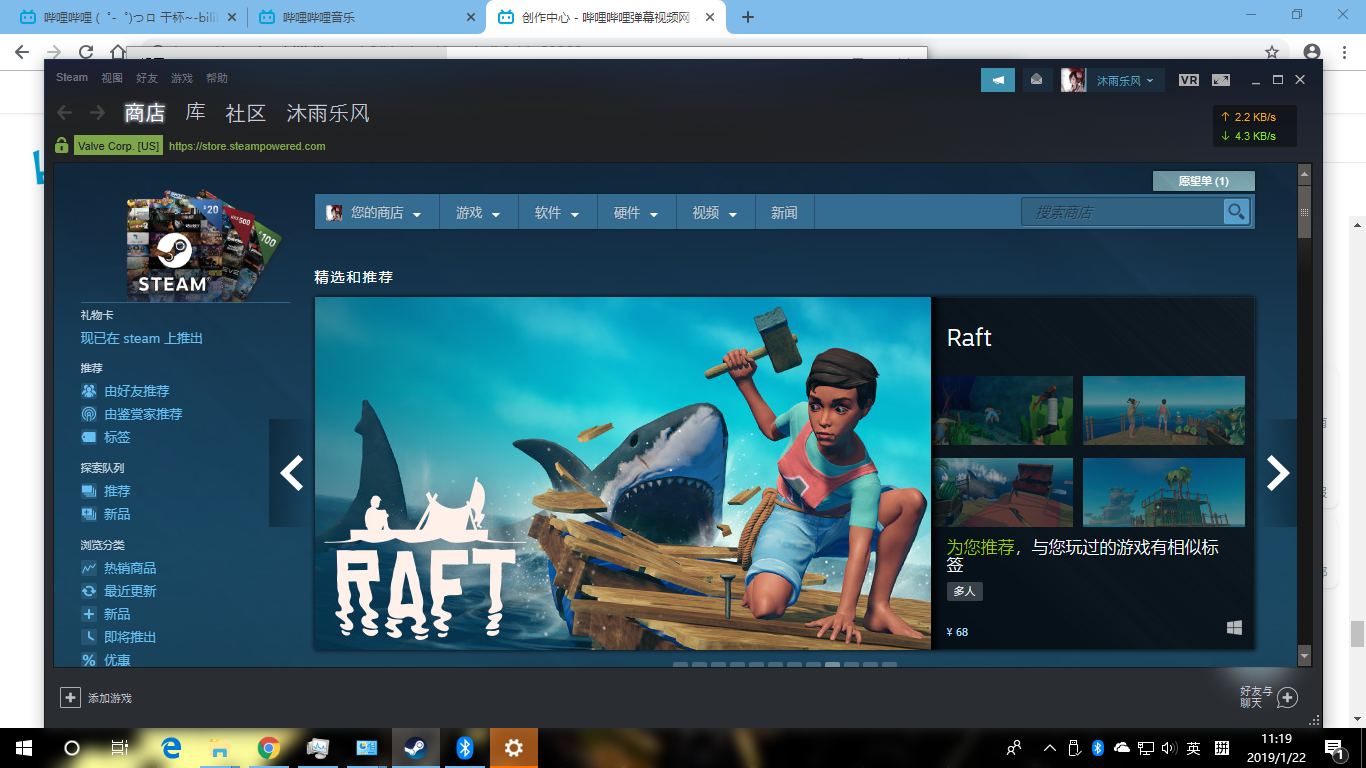Click the store search magnifier button
Screen dimensions: 1366x768
coord(1237,212)
